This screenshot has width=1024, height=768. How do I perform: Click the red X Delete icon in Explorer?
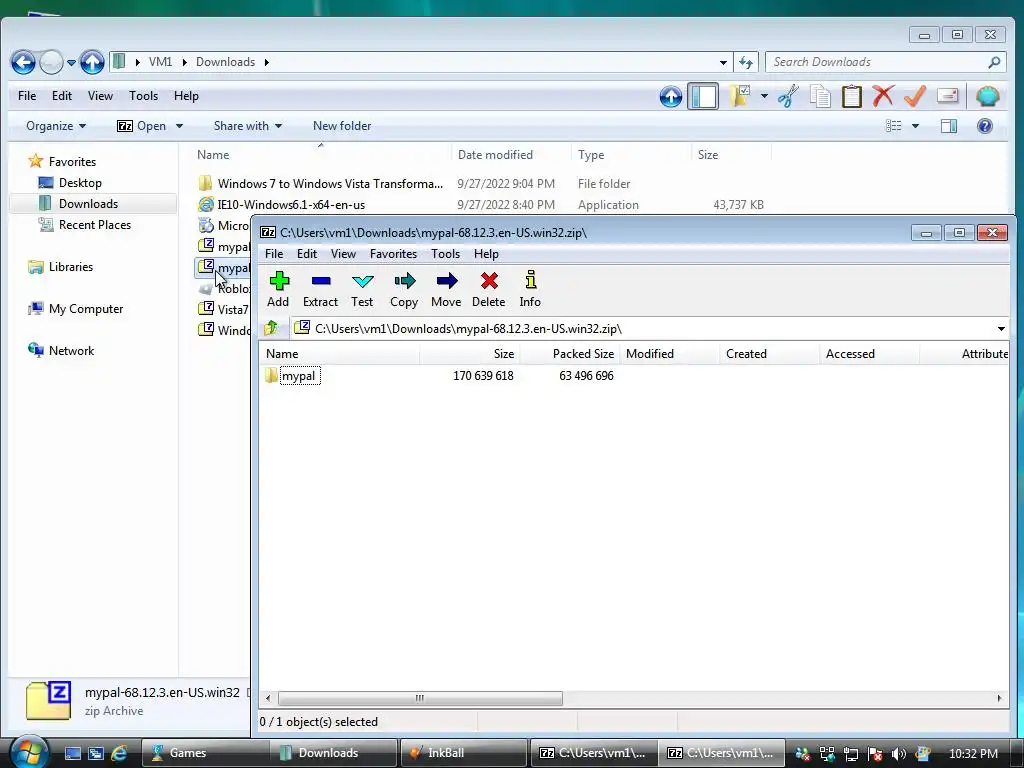tap(883, 96)
